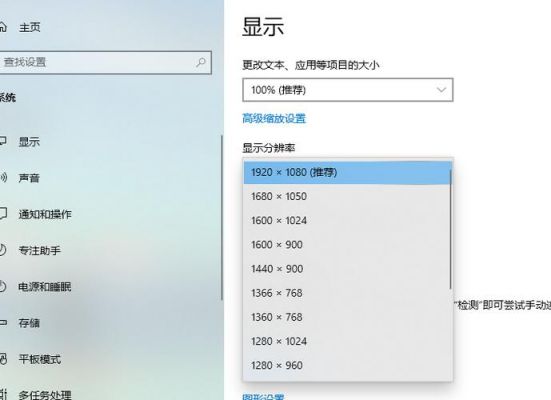Select 1440 × 900 resolution

347,269
